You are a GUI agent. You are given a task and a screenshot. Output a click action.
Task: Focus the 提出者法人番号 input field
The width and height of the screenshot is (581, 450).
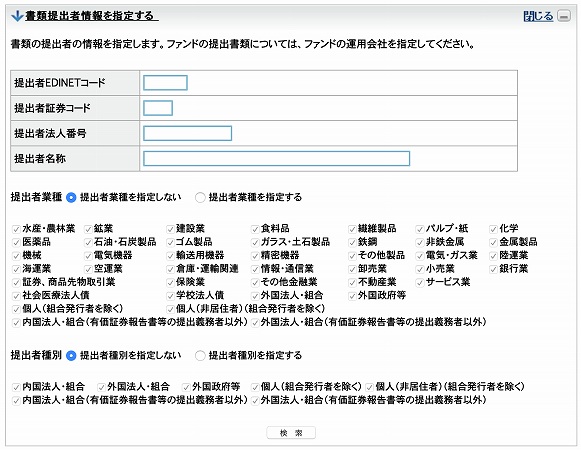coord(187,133)
